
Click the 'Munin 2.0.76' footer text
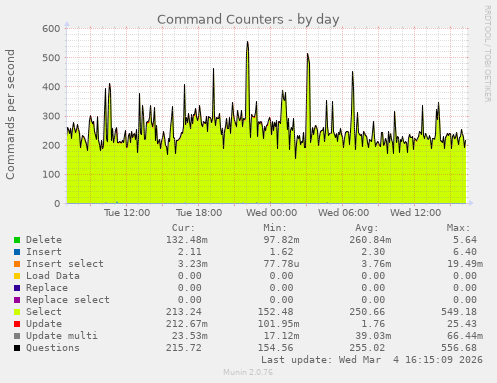click(x=248, y=372)
